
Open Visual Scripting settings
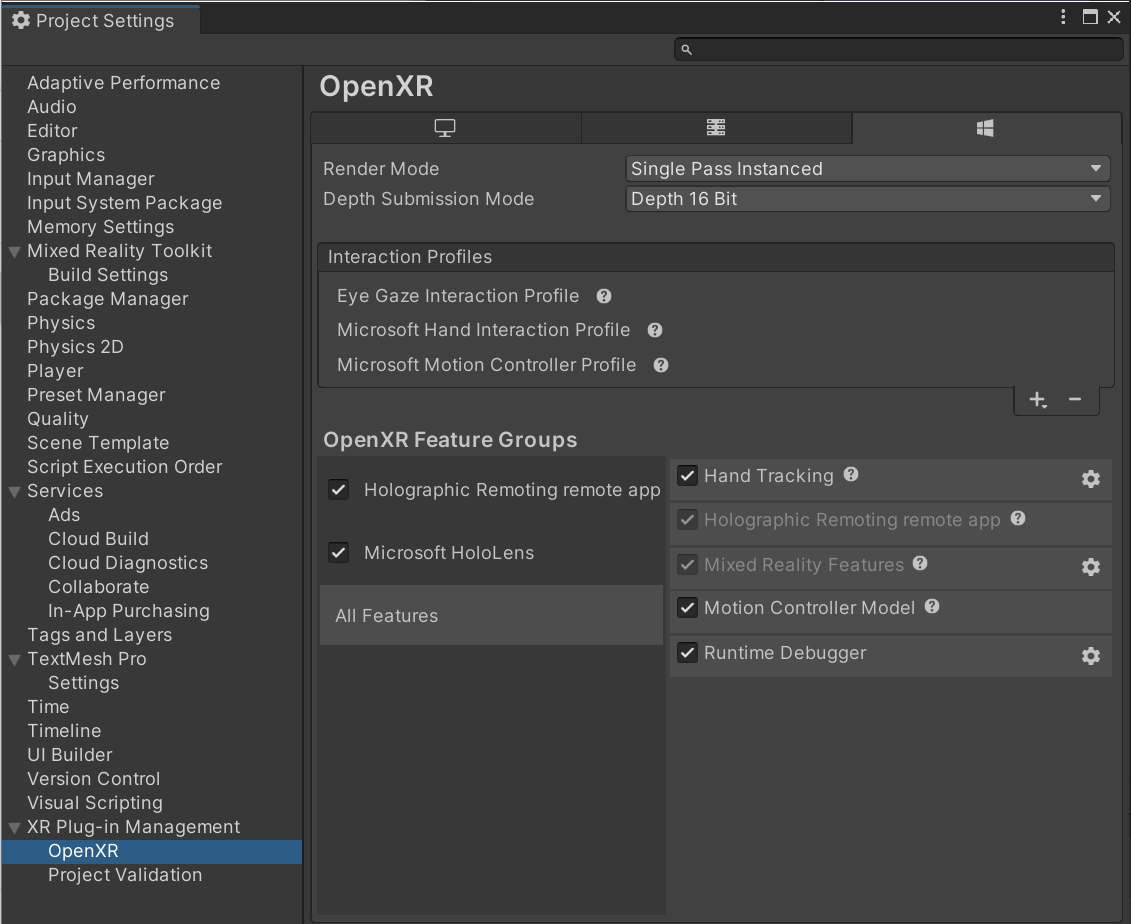tap(95, 803)
